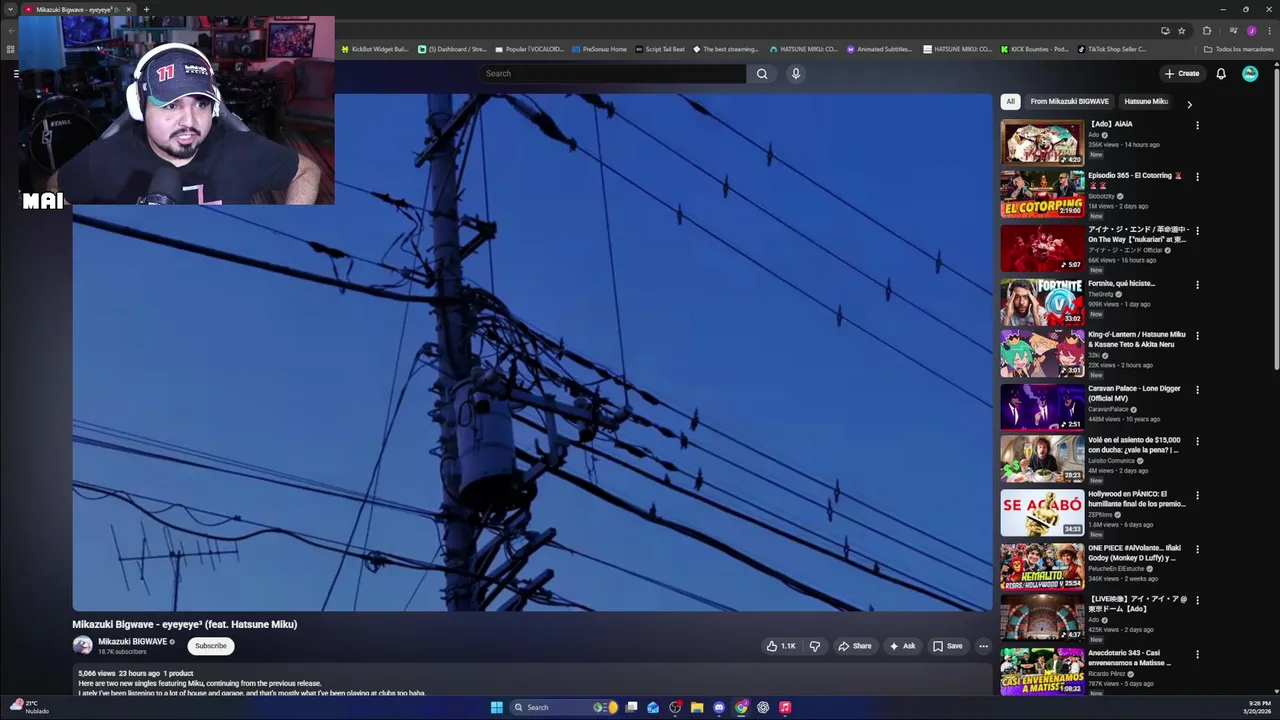Open a new browser tab
The image size is (1280, 720).
(146, 9)
